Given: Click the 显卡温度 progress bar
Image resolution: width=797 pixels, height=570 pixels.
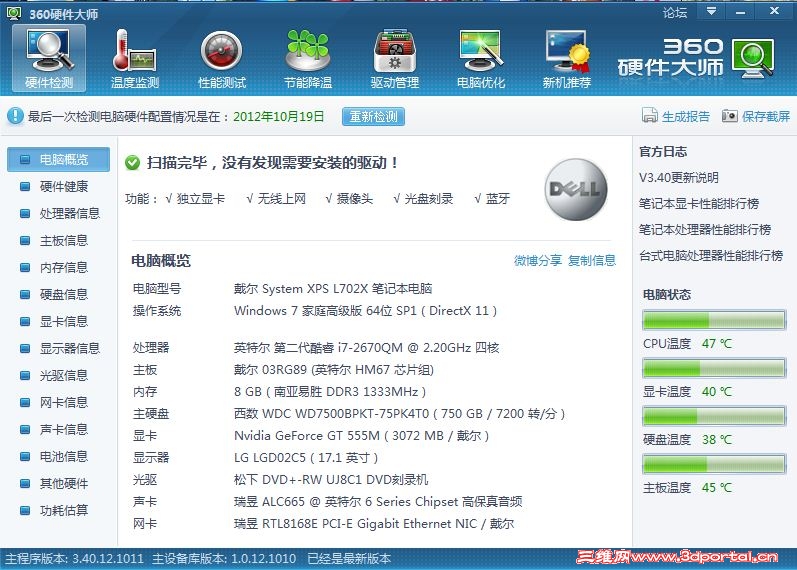Looking at the screenshot, I should tap(714, 368).
